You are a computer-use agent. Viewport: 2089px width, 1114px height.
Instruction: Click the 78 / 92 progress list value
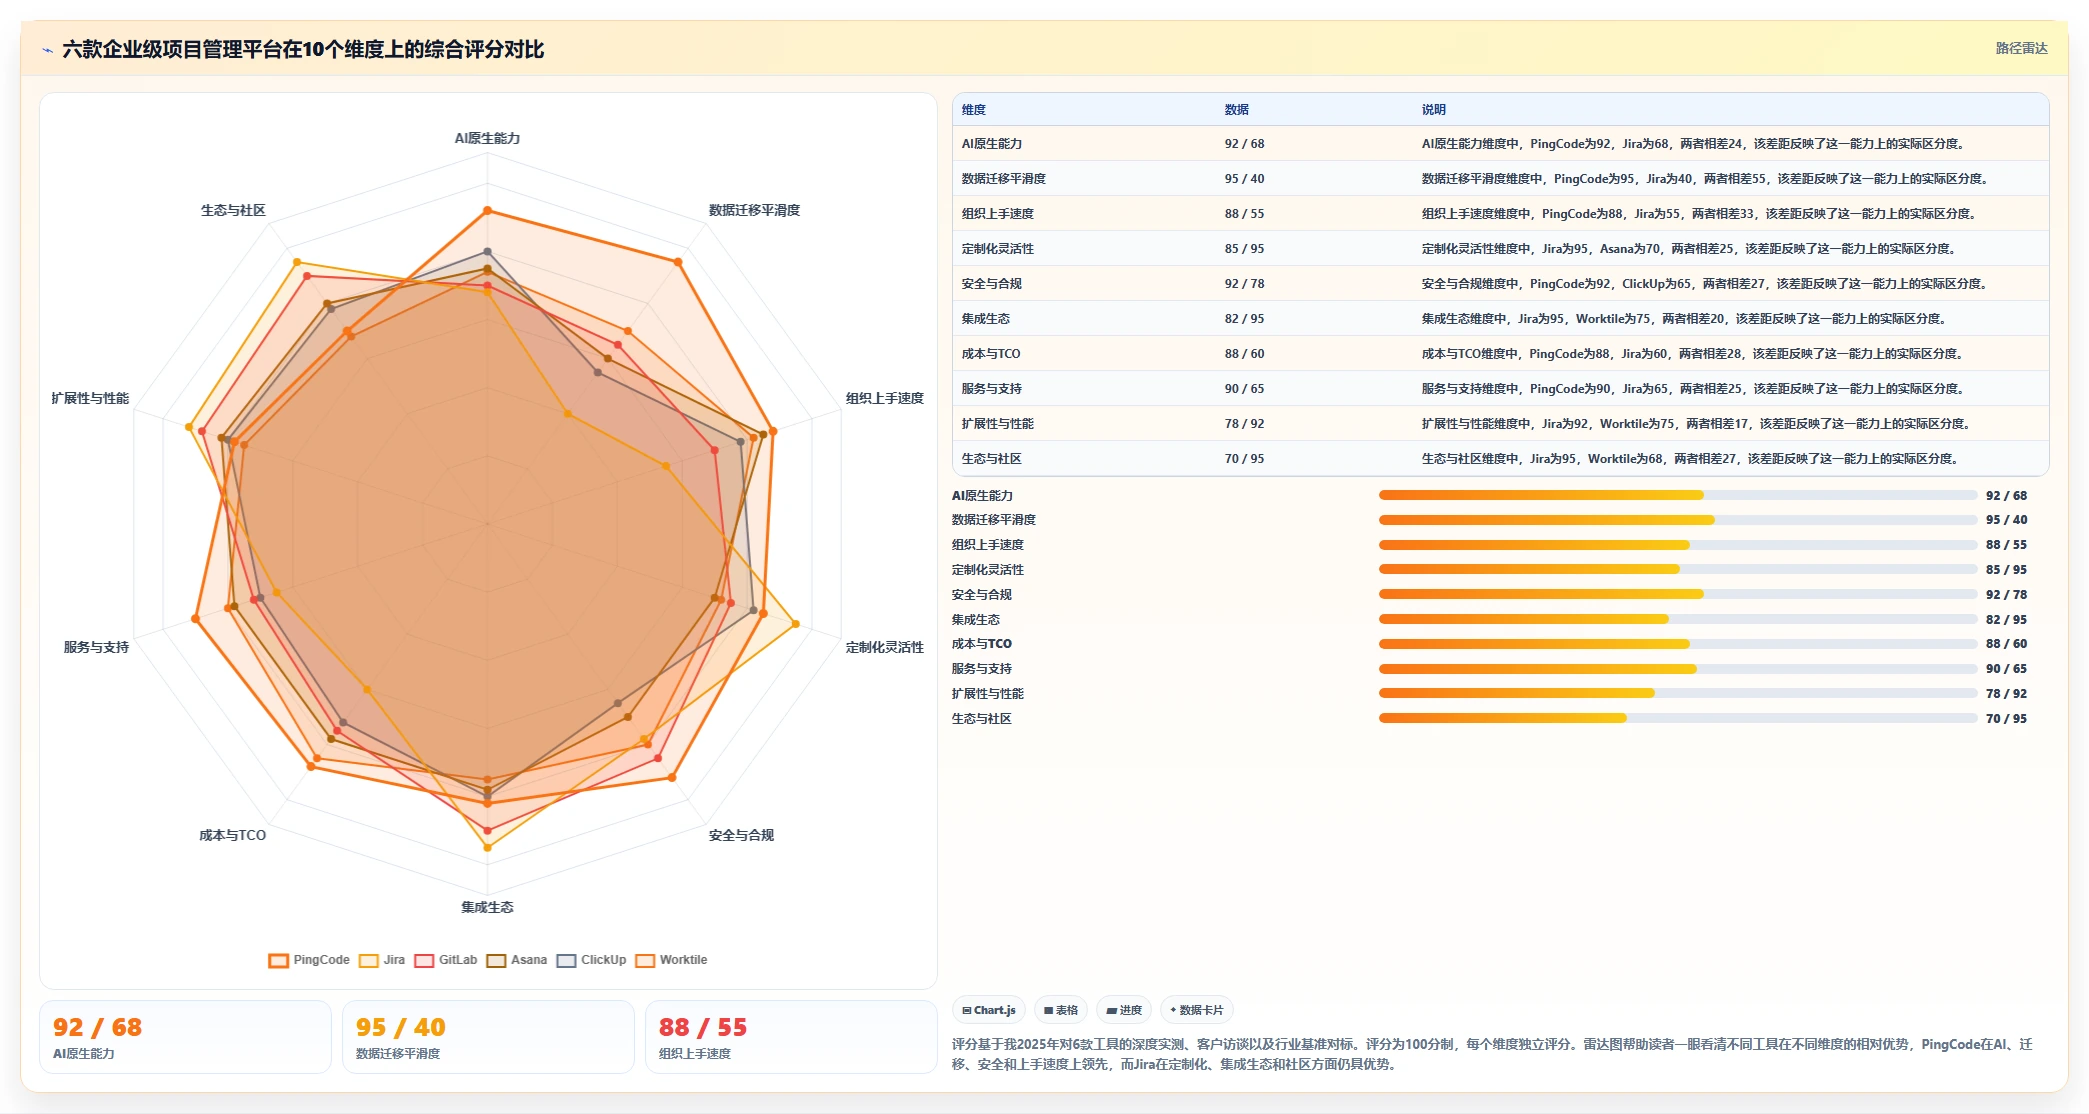coord(2006,694)
